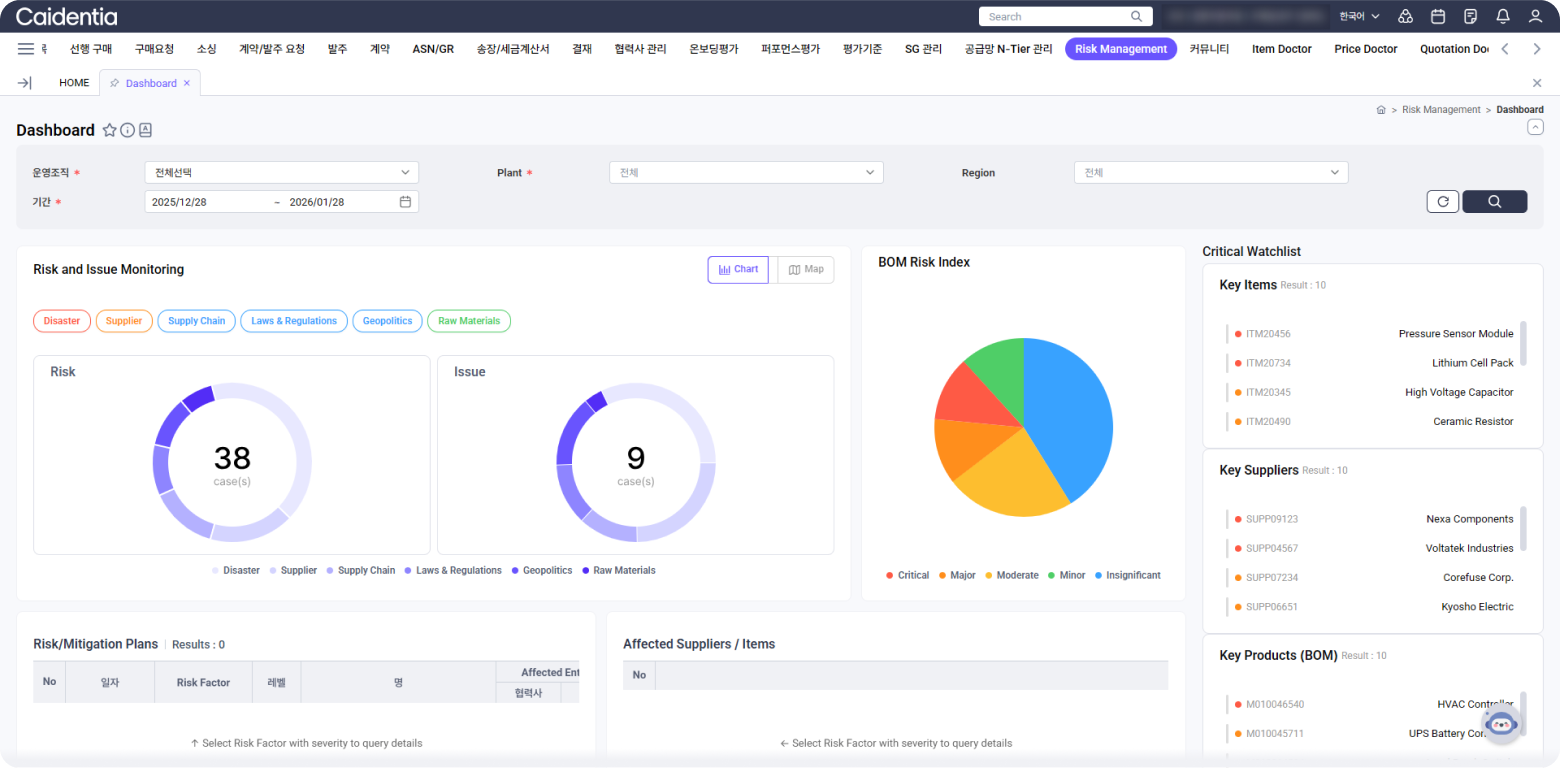Open the calendar icon in header
The image size is (1560, 768).
[1438, 16]
